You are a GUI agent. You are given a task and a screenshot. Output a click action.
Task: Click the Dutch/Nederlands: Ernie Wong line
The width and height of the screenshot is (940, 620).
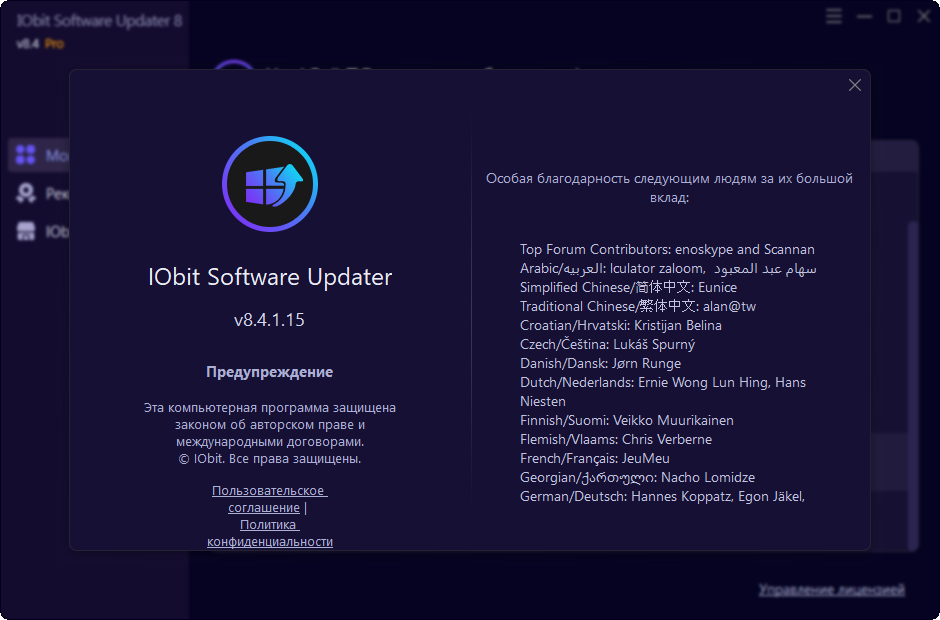click(662, 392)
